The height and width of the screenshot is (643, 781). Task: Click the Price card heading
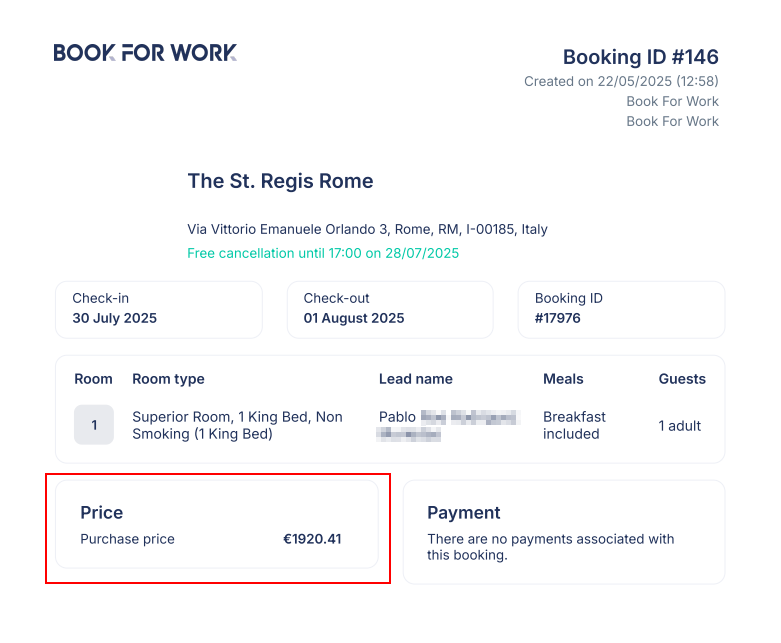(x=102, y=513)
